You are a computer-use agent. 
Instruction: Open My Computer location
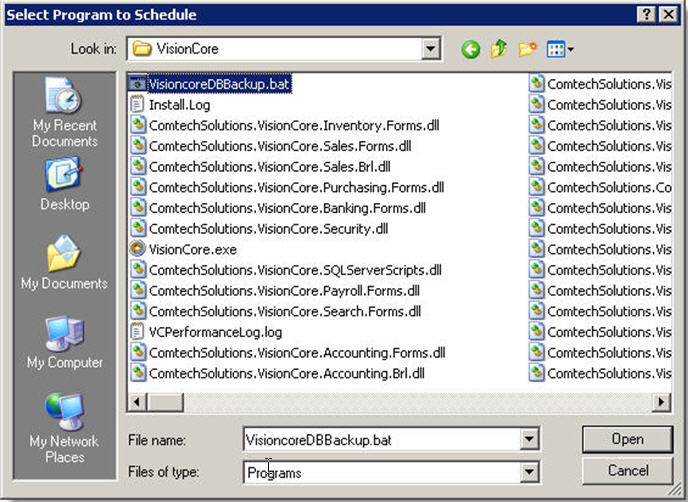point(64,343)
